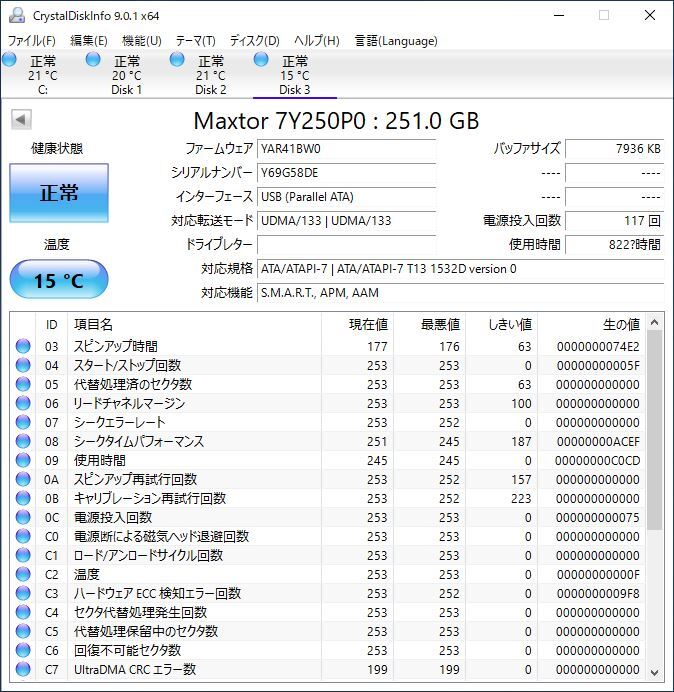Click the interface field USB (Parallel ATA)
Viewport: 674px width, 692px height.
pyautogui.click(x=346, y=196)
